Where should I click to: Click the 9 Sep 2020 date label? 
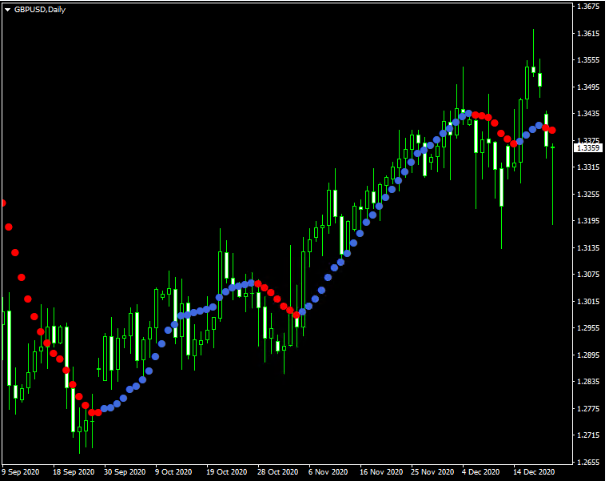[22, 472]
